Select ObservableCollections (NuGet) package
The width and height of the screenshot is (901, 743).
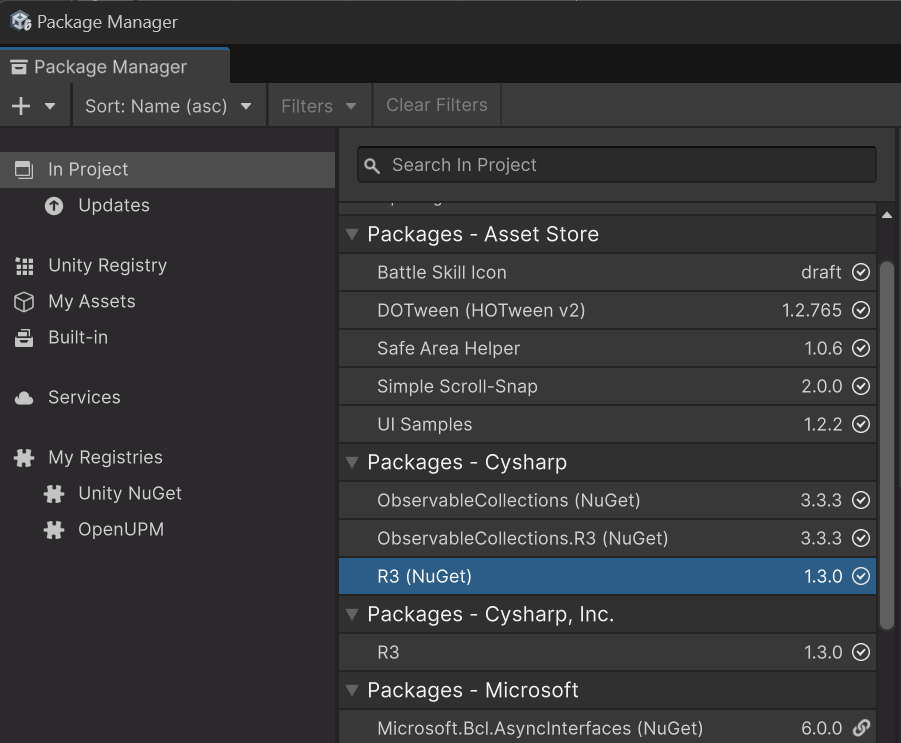coord(607,501)
